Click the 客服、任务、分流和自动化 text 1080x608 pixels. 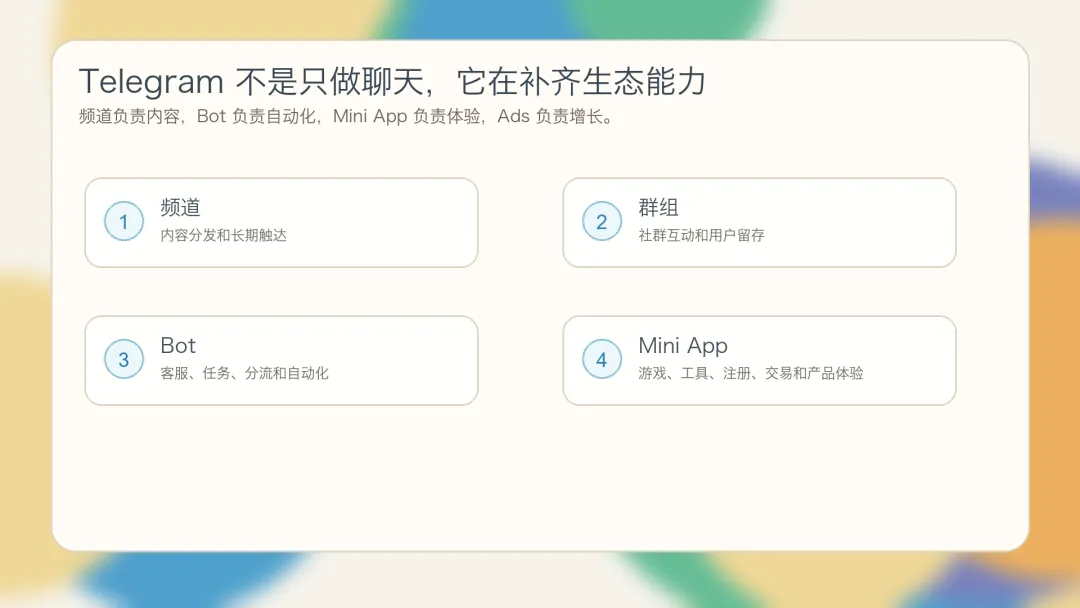(x=245, y=373)
